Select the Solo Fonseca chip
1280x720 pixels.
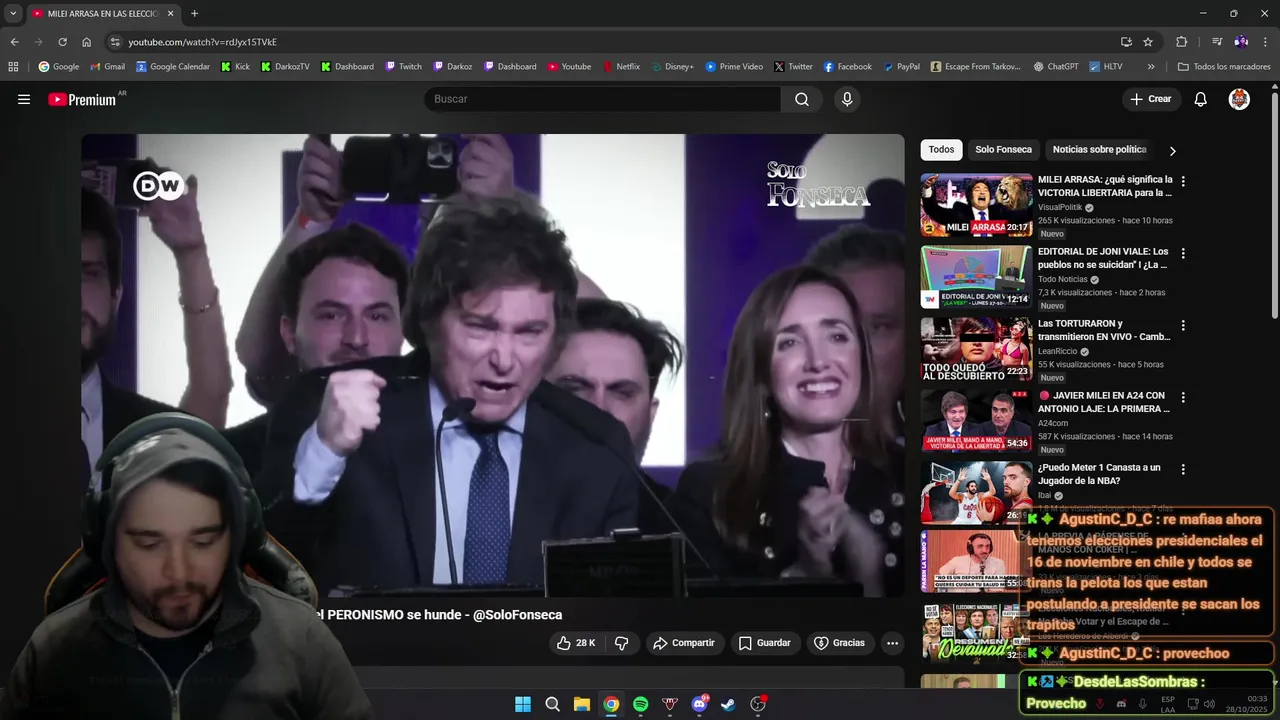1003,149
